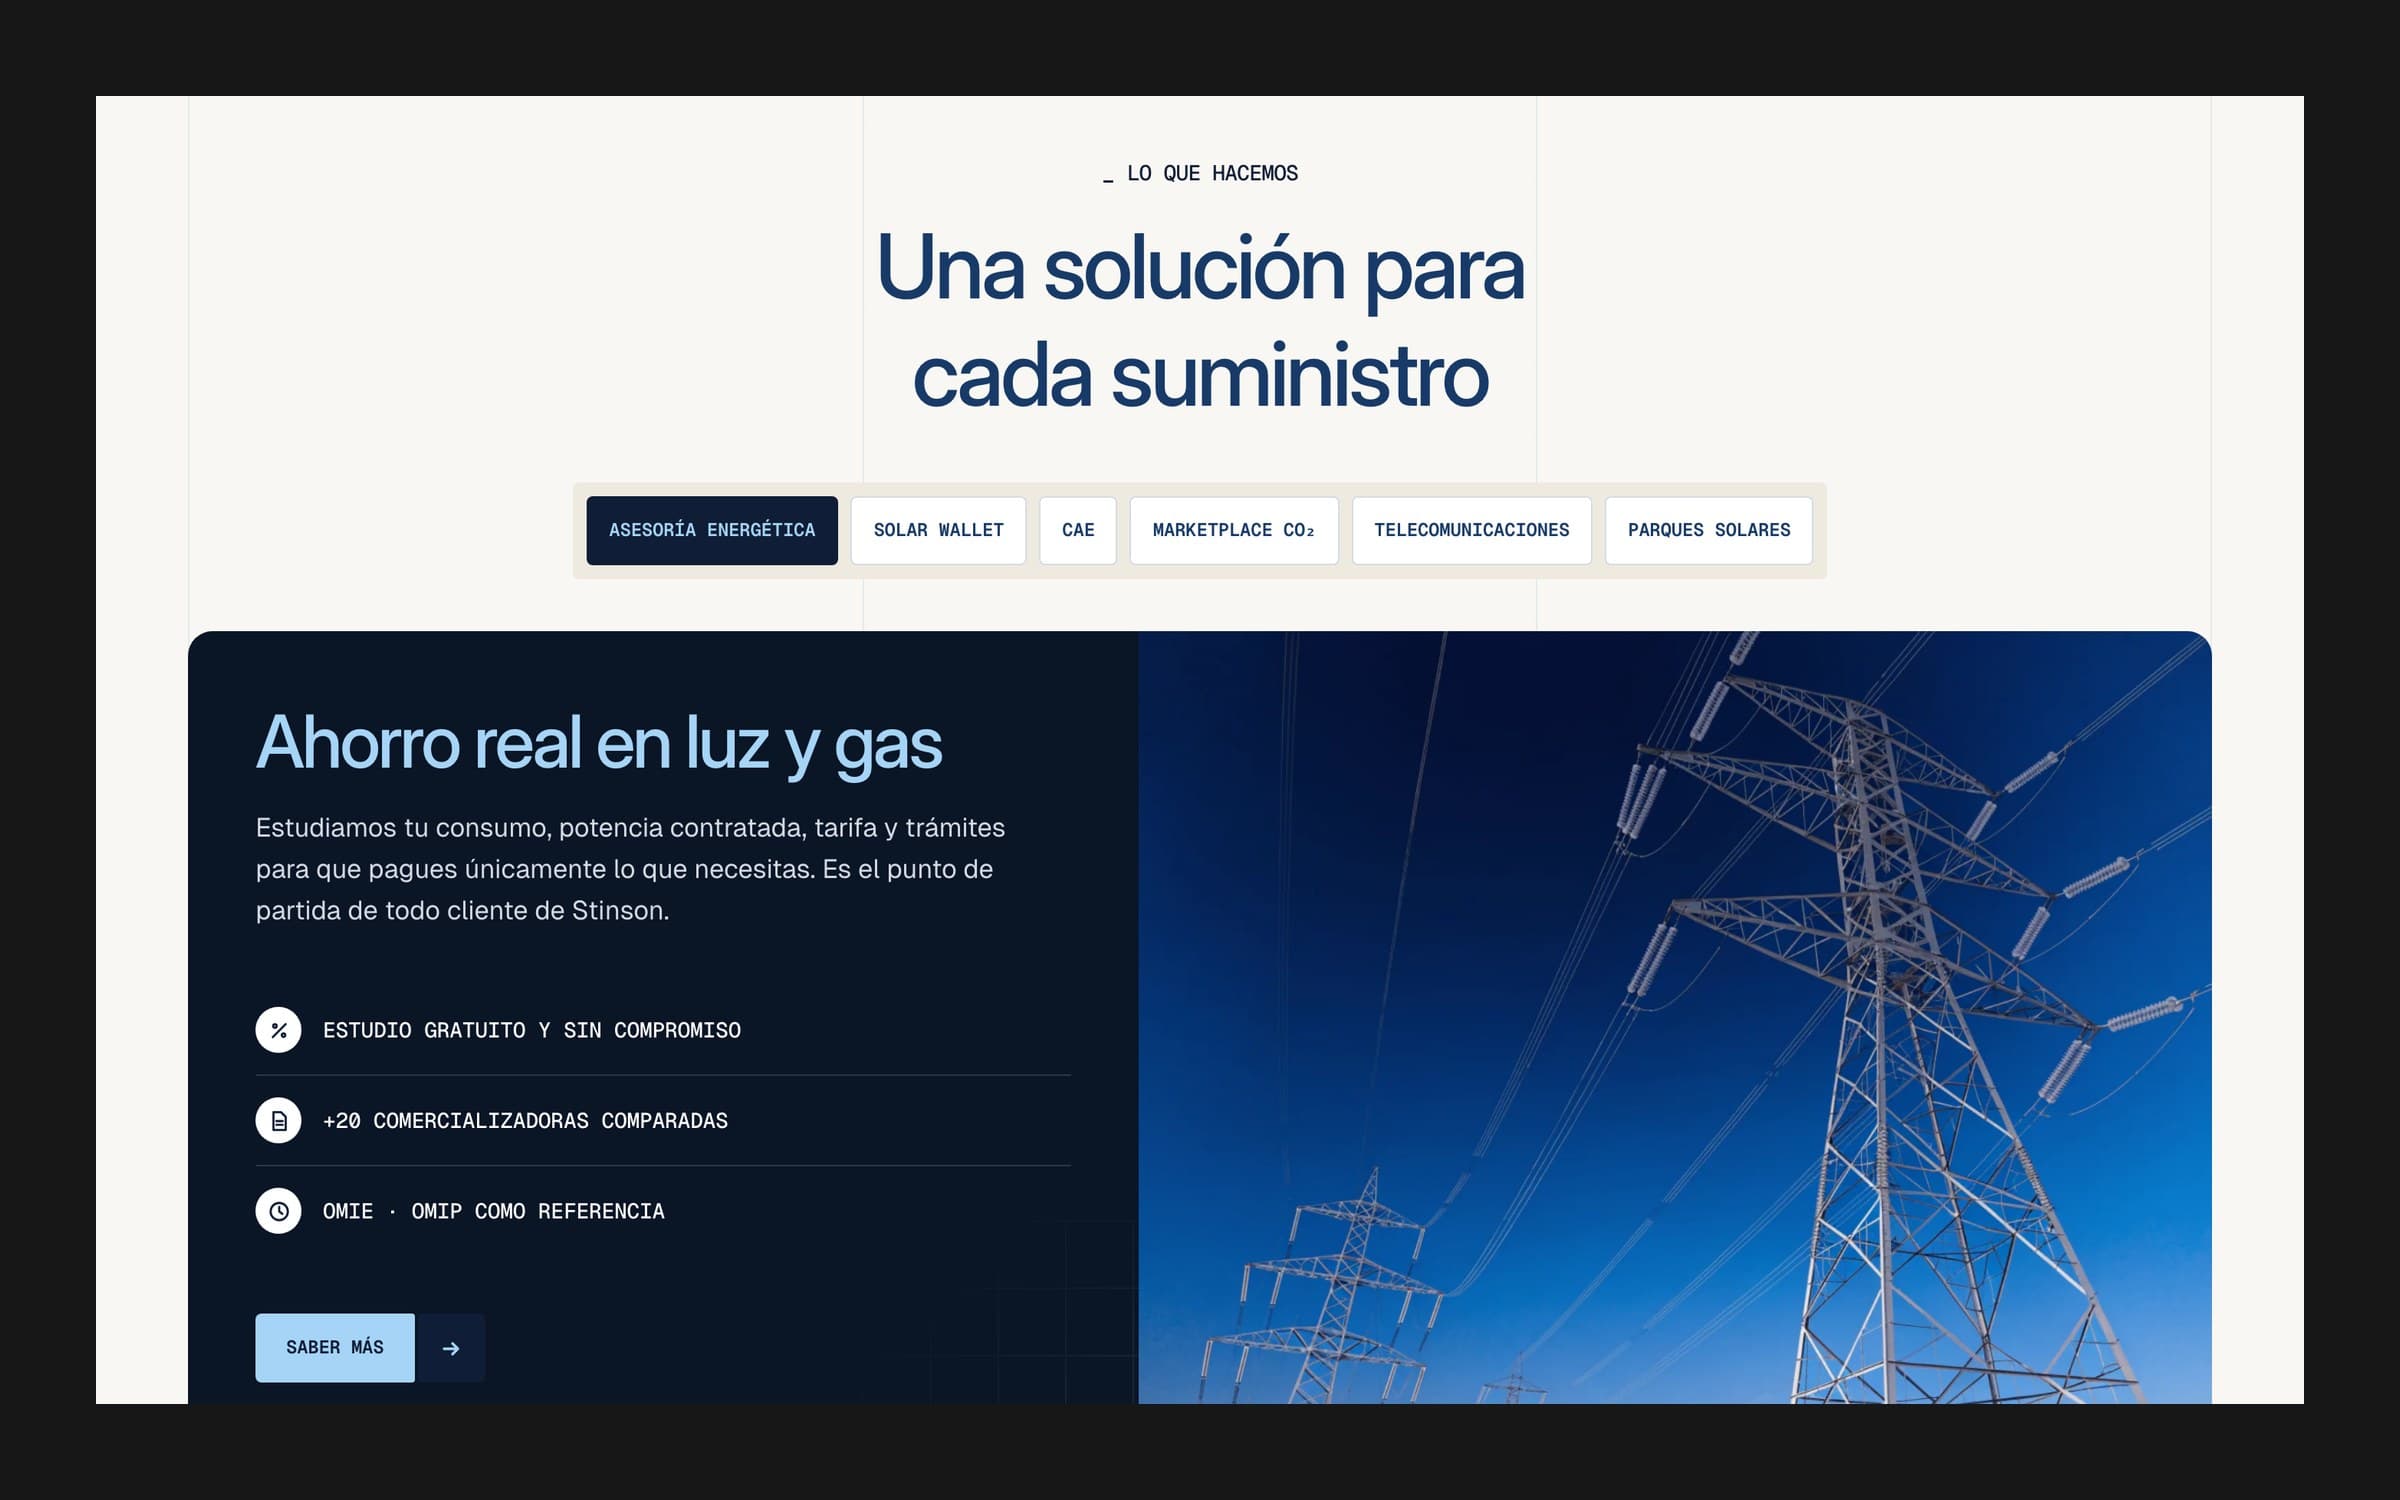Viewport: 2400px width, 1500px height.
Task: Select the Asesoría Energética tab
Action: (712, 530)
